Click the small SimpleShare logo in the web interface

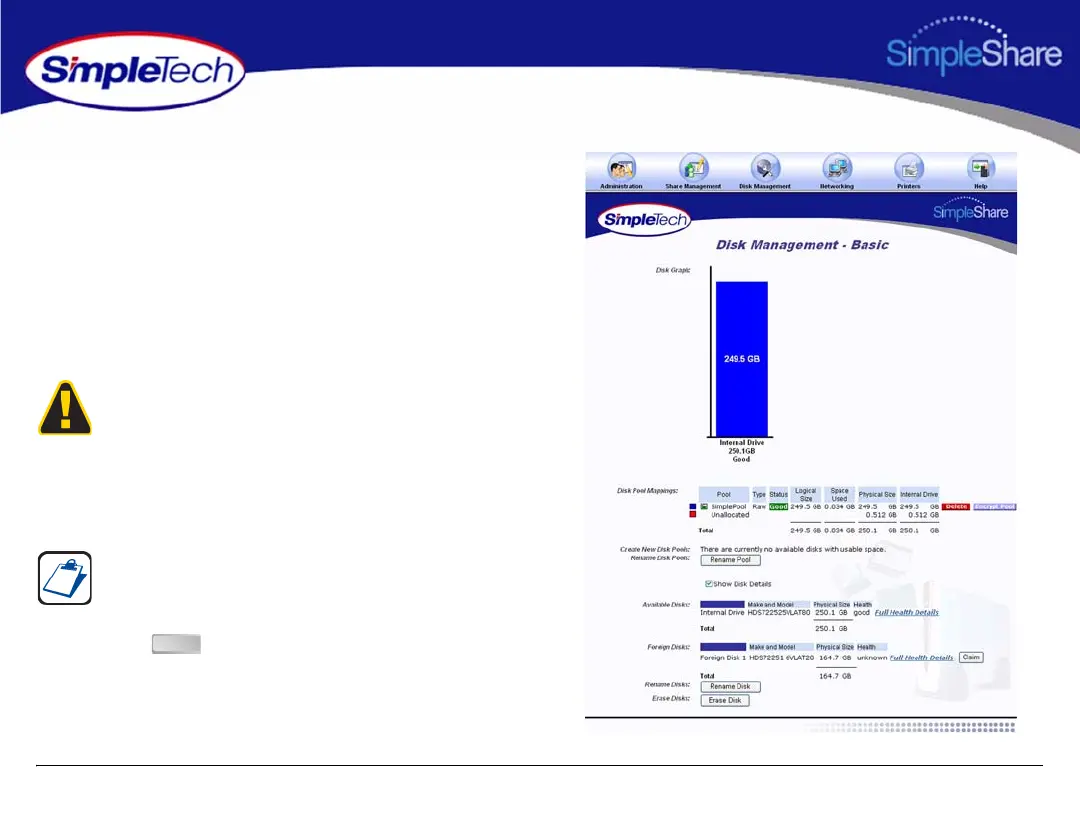click(970, 209)
